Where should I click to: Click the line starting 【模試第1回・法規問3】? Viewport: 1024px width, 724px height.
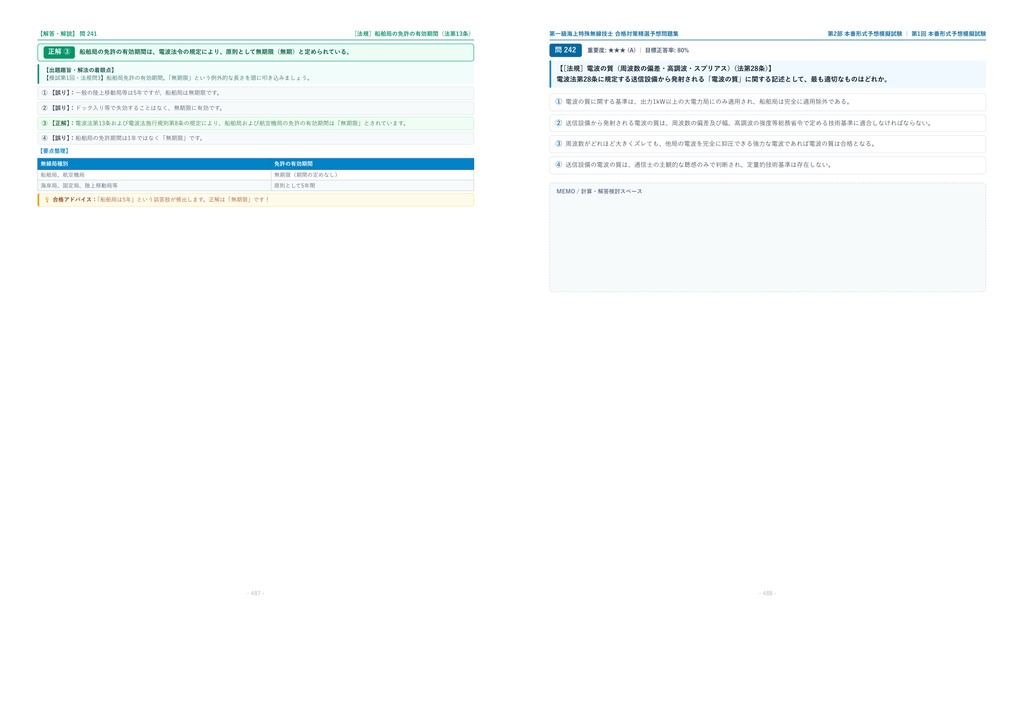pos(177,78)
